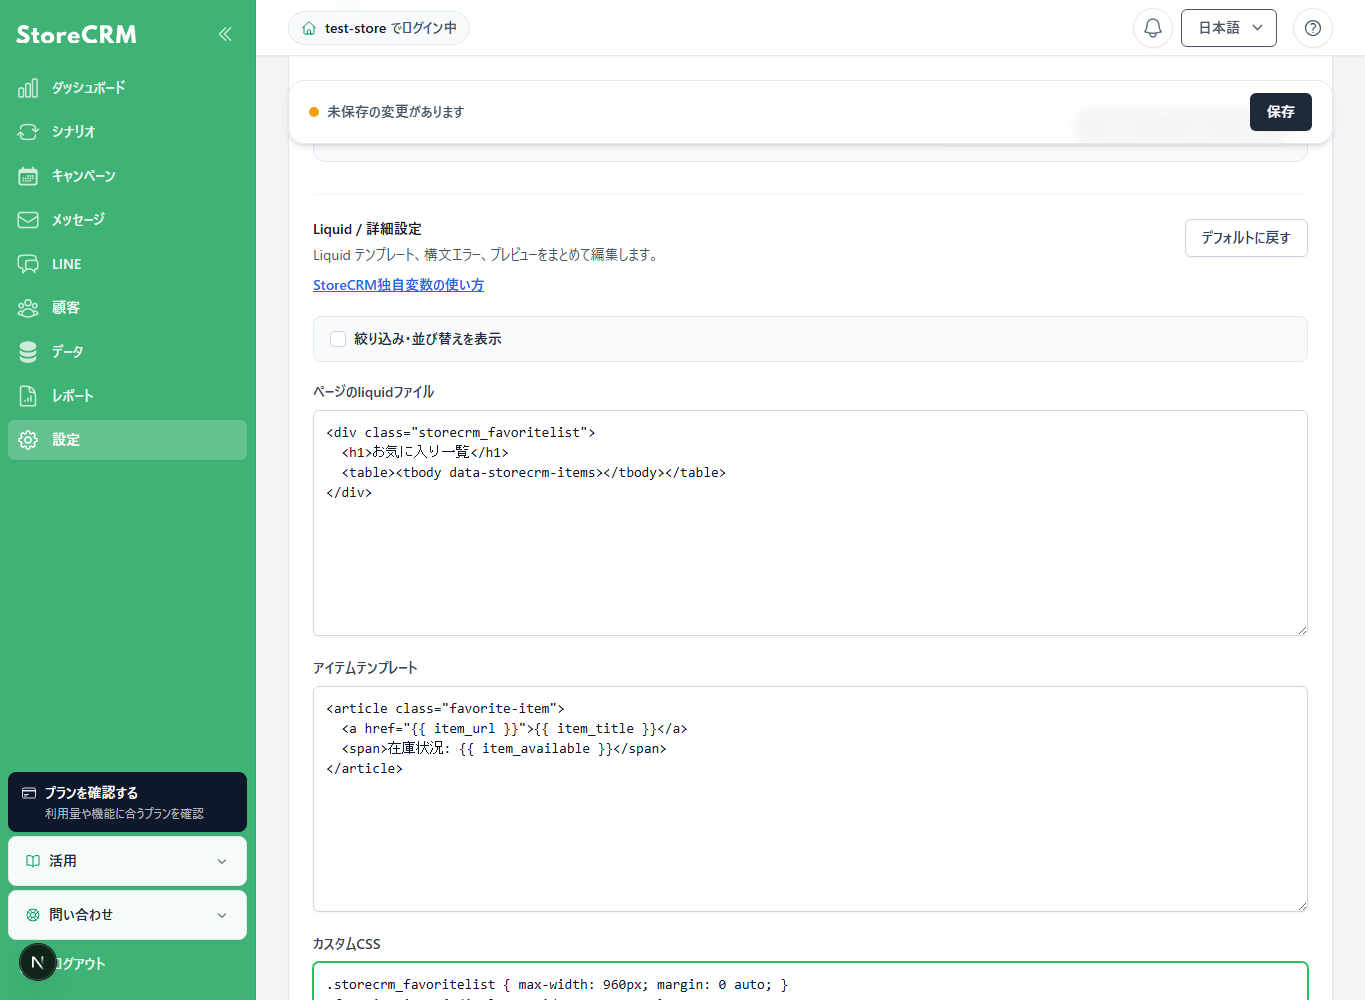Click the card icon in プランを確認する
Screen dimensions: 1365x1000
(x=29, y=793)
